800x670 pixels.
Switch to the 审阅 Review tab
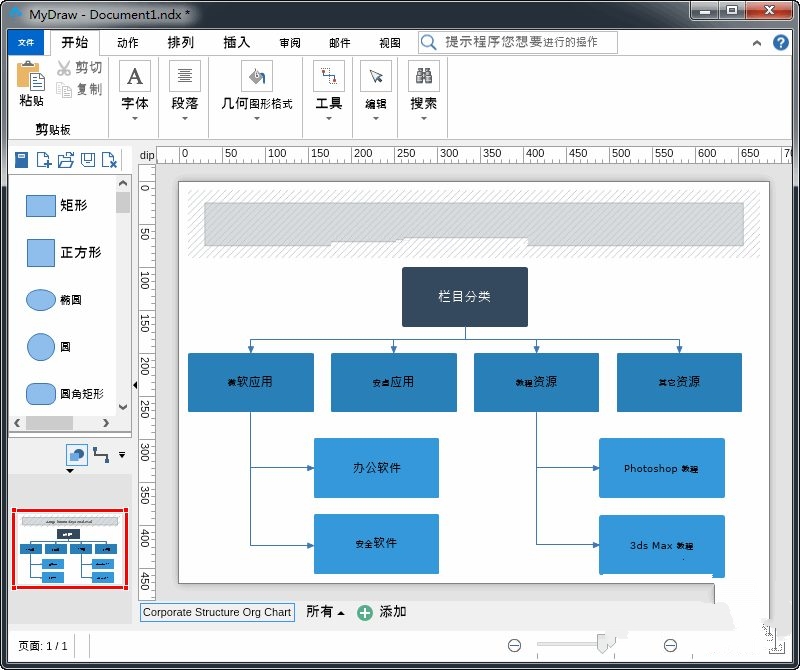290,43
